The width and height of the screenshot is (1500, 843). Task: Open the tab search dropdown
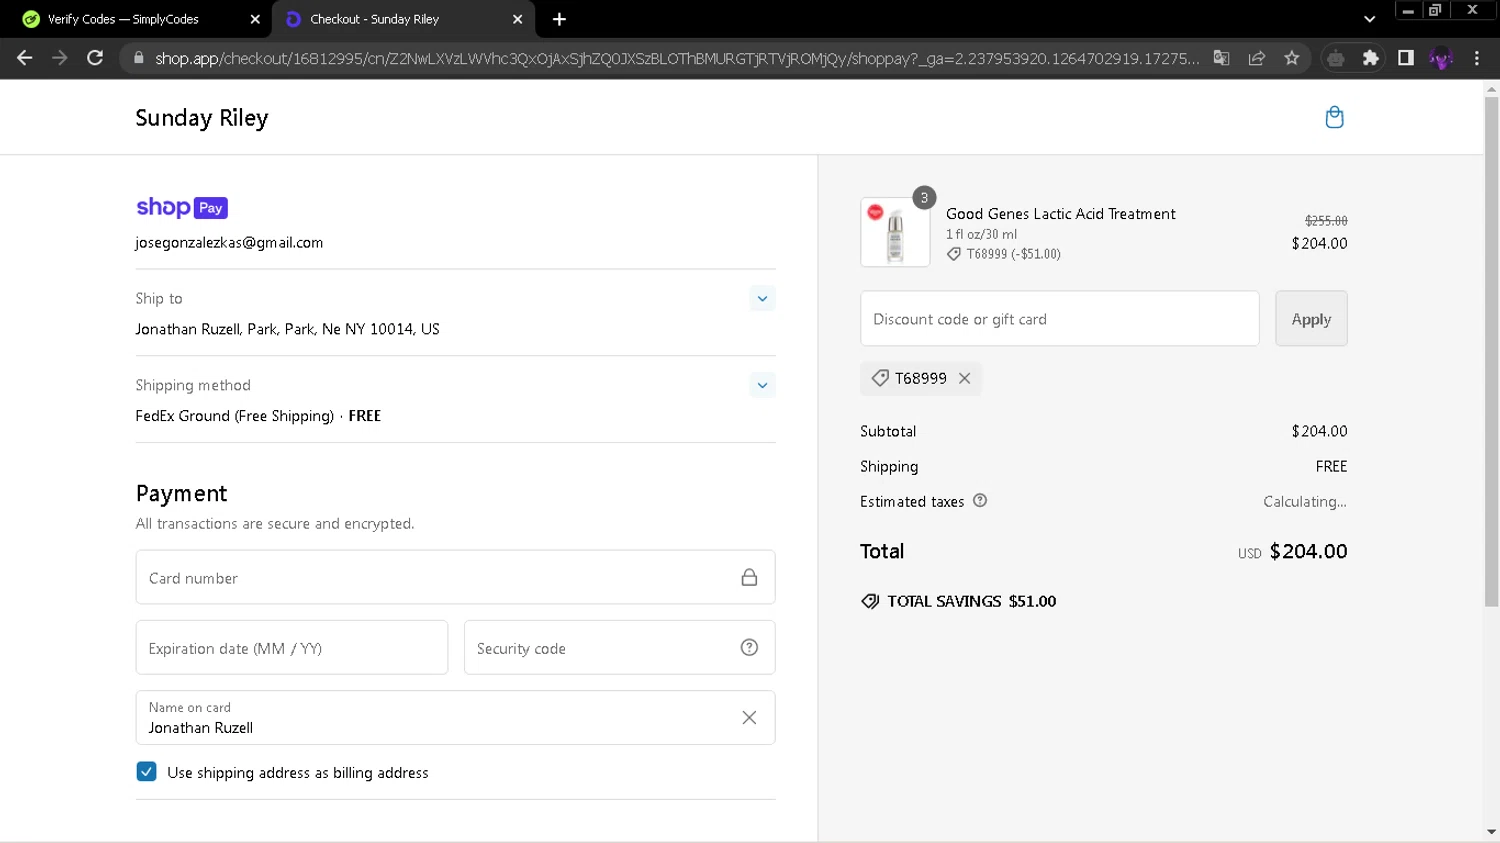(1369, 19)
